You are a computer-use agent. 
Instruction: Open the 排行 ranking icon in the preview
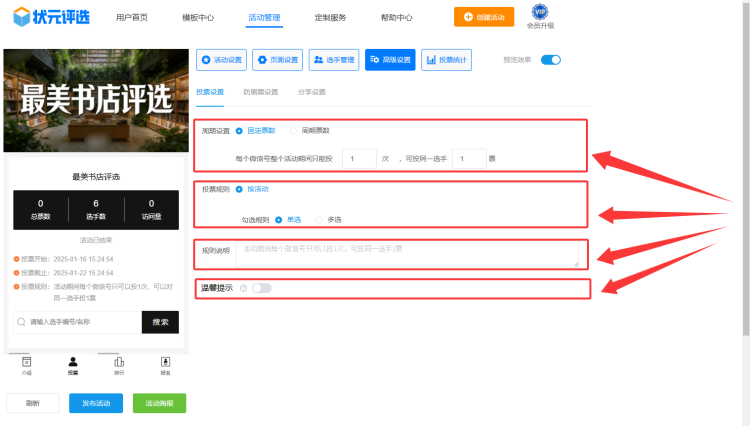coord(119,365)
